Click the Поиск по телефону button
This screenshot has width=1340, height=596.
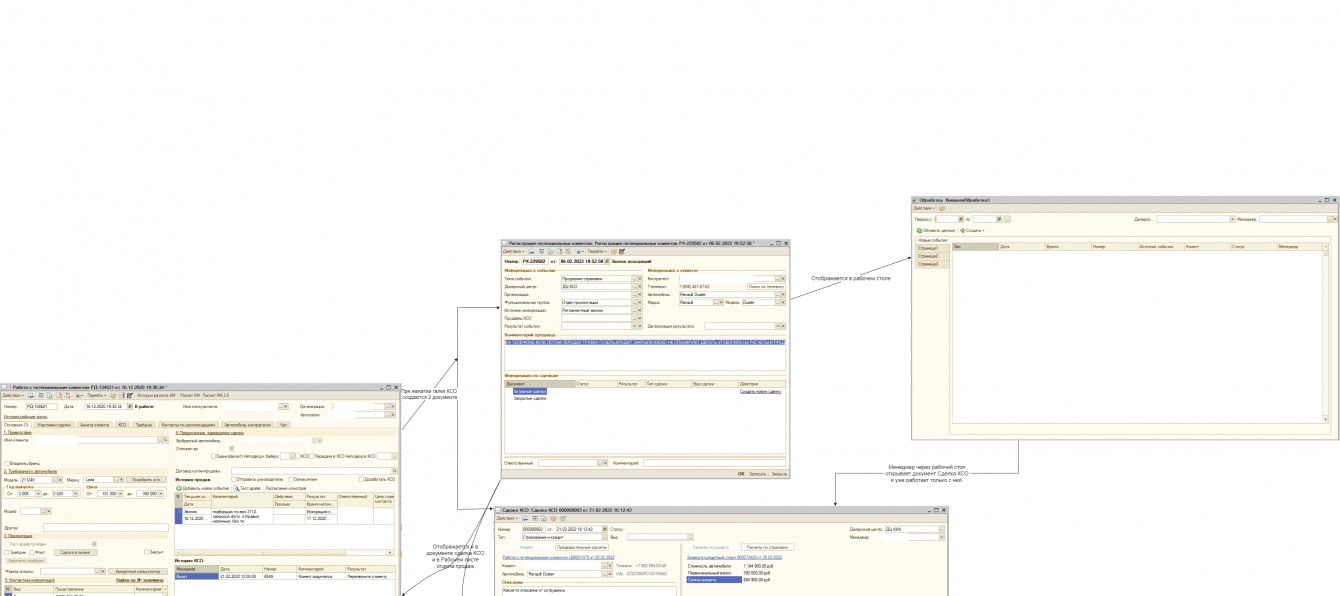[x=767, y=287]
